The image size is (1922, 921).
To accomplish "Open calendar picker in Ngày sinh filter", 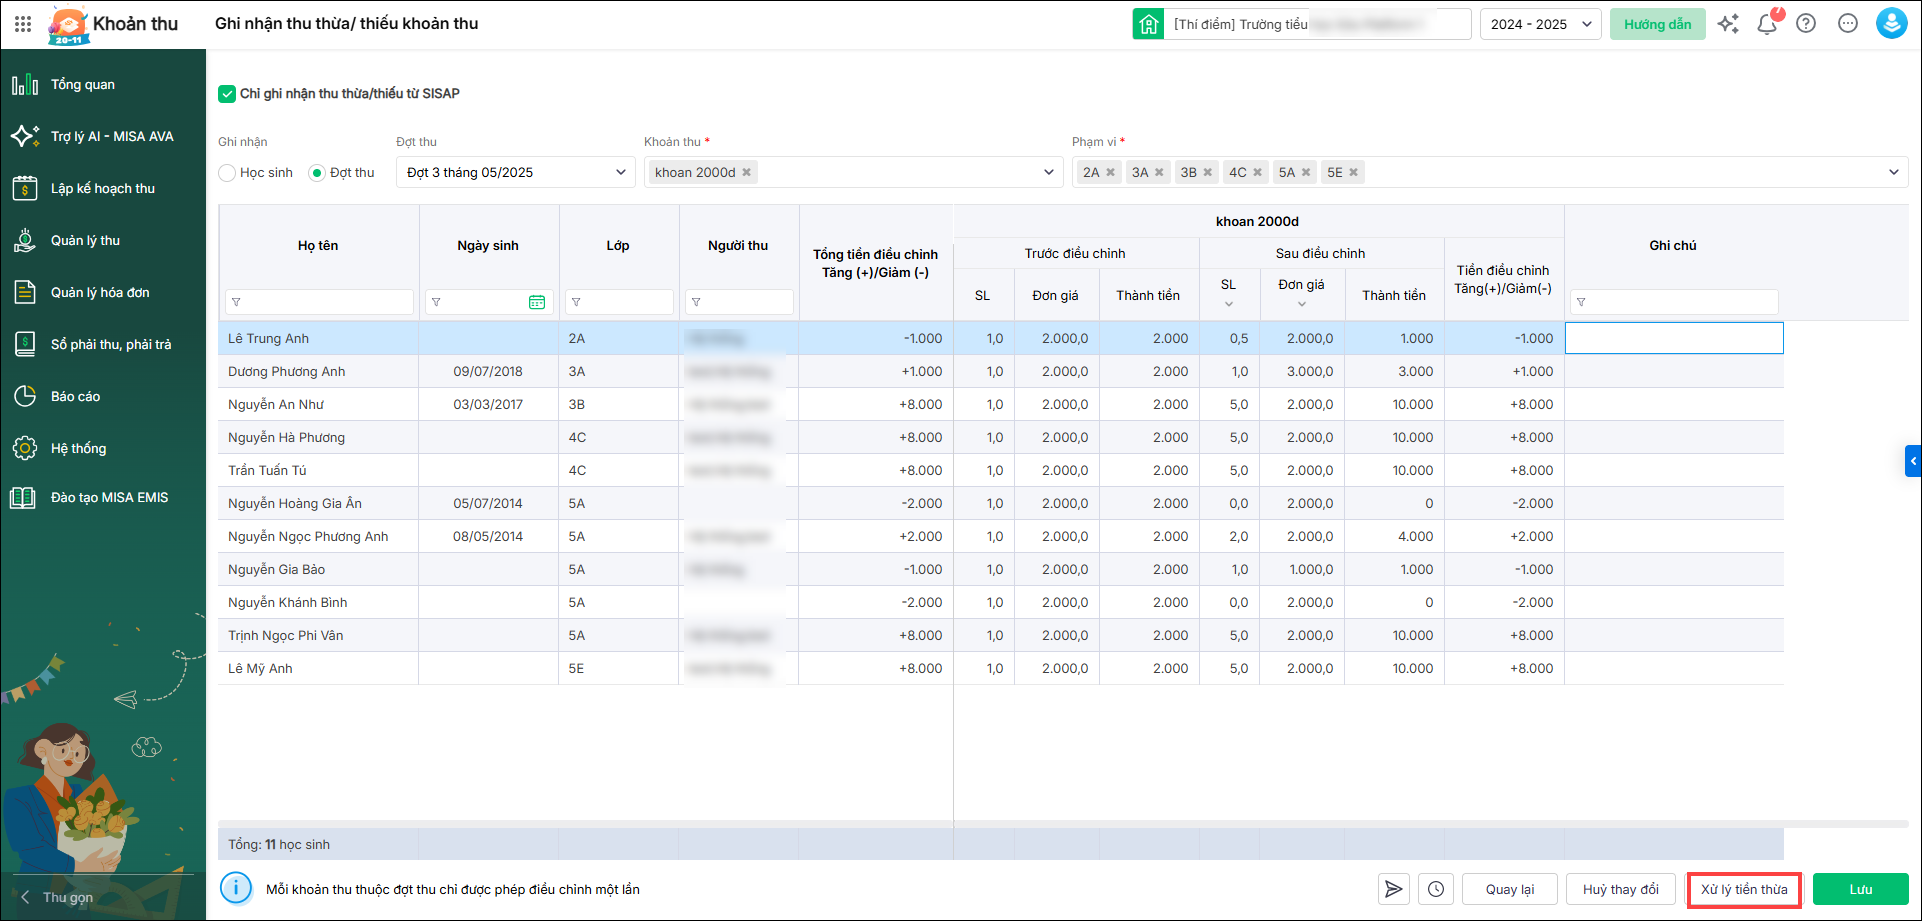I will click(x=537, y=302).
